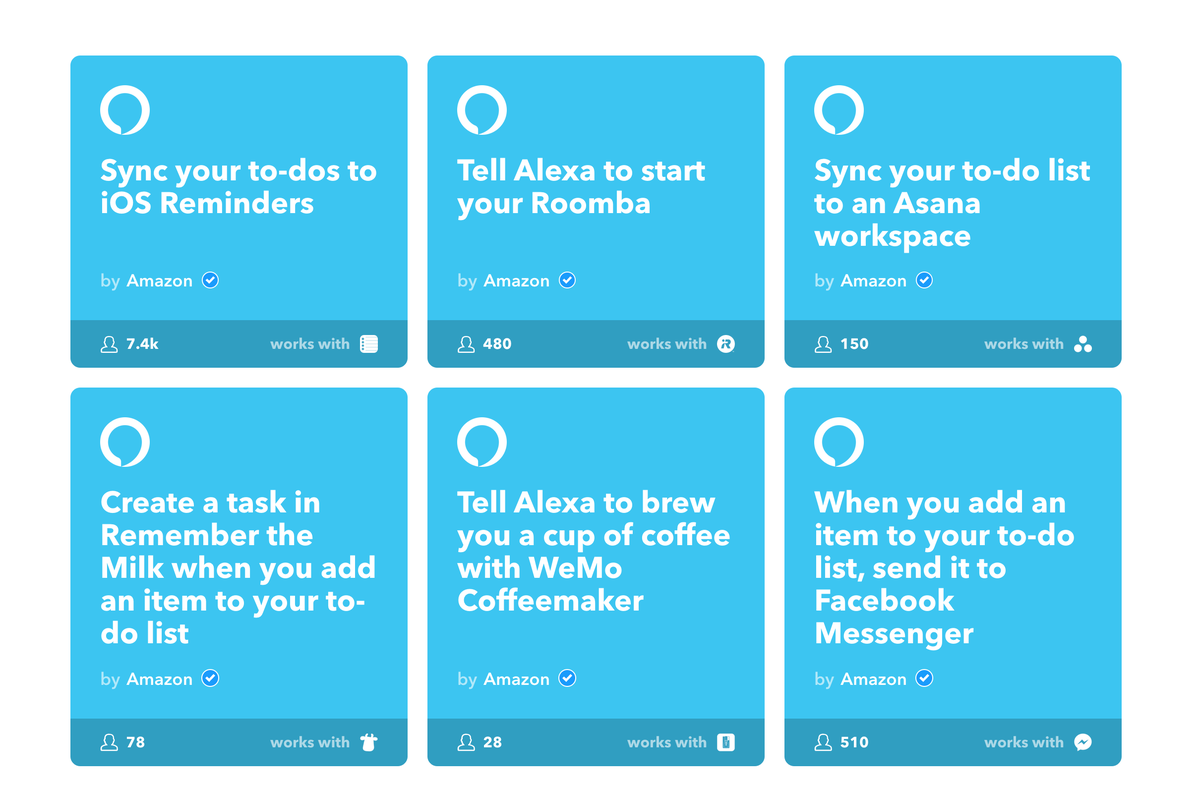
Task: Open 'Sync your to-do list to Asana' applet
Action: (x=952, y=203)
